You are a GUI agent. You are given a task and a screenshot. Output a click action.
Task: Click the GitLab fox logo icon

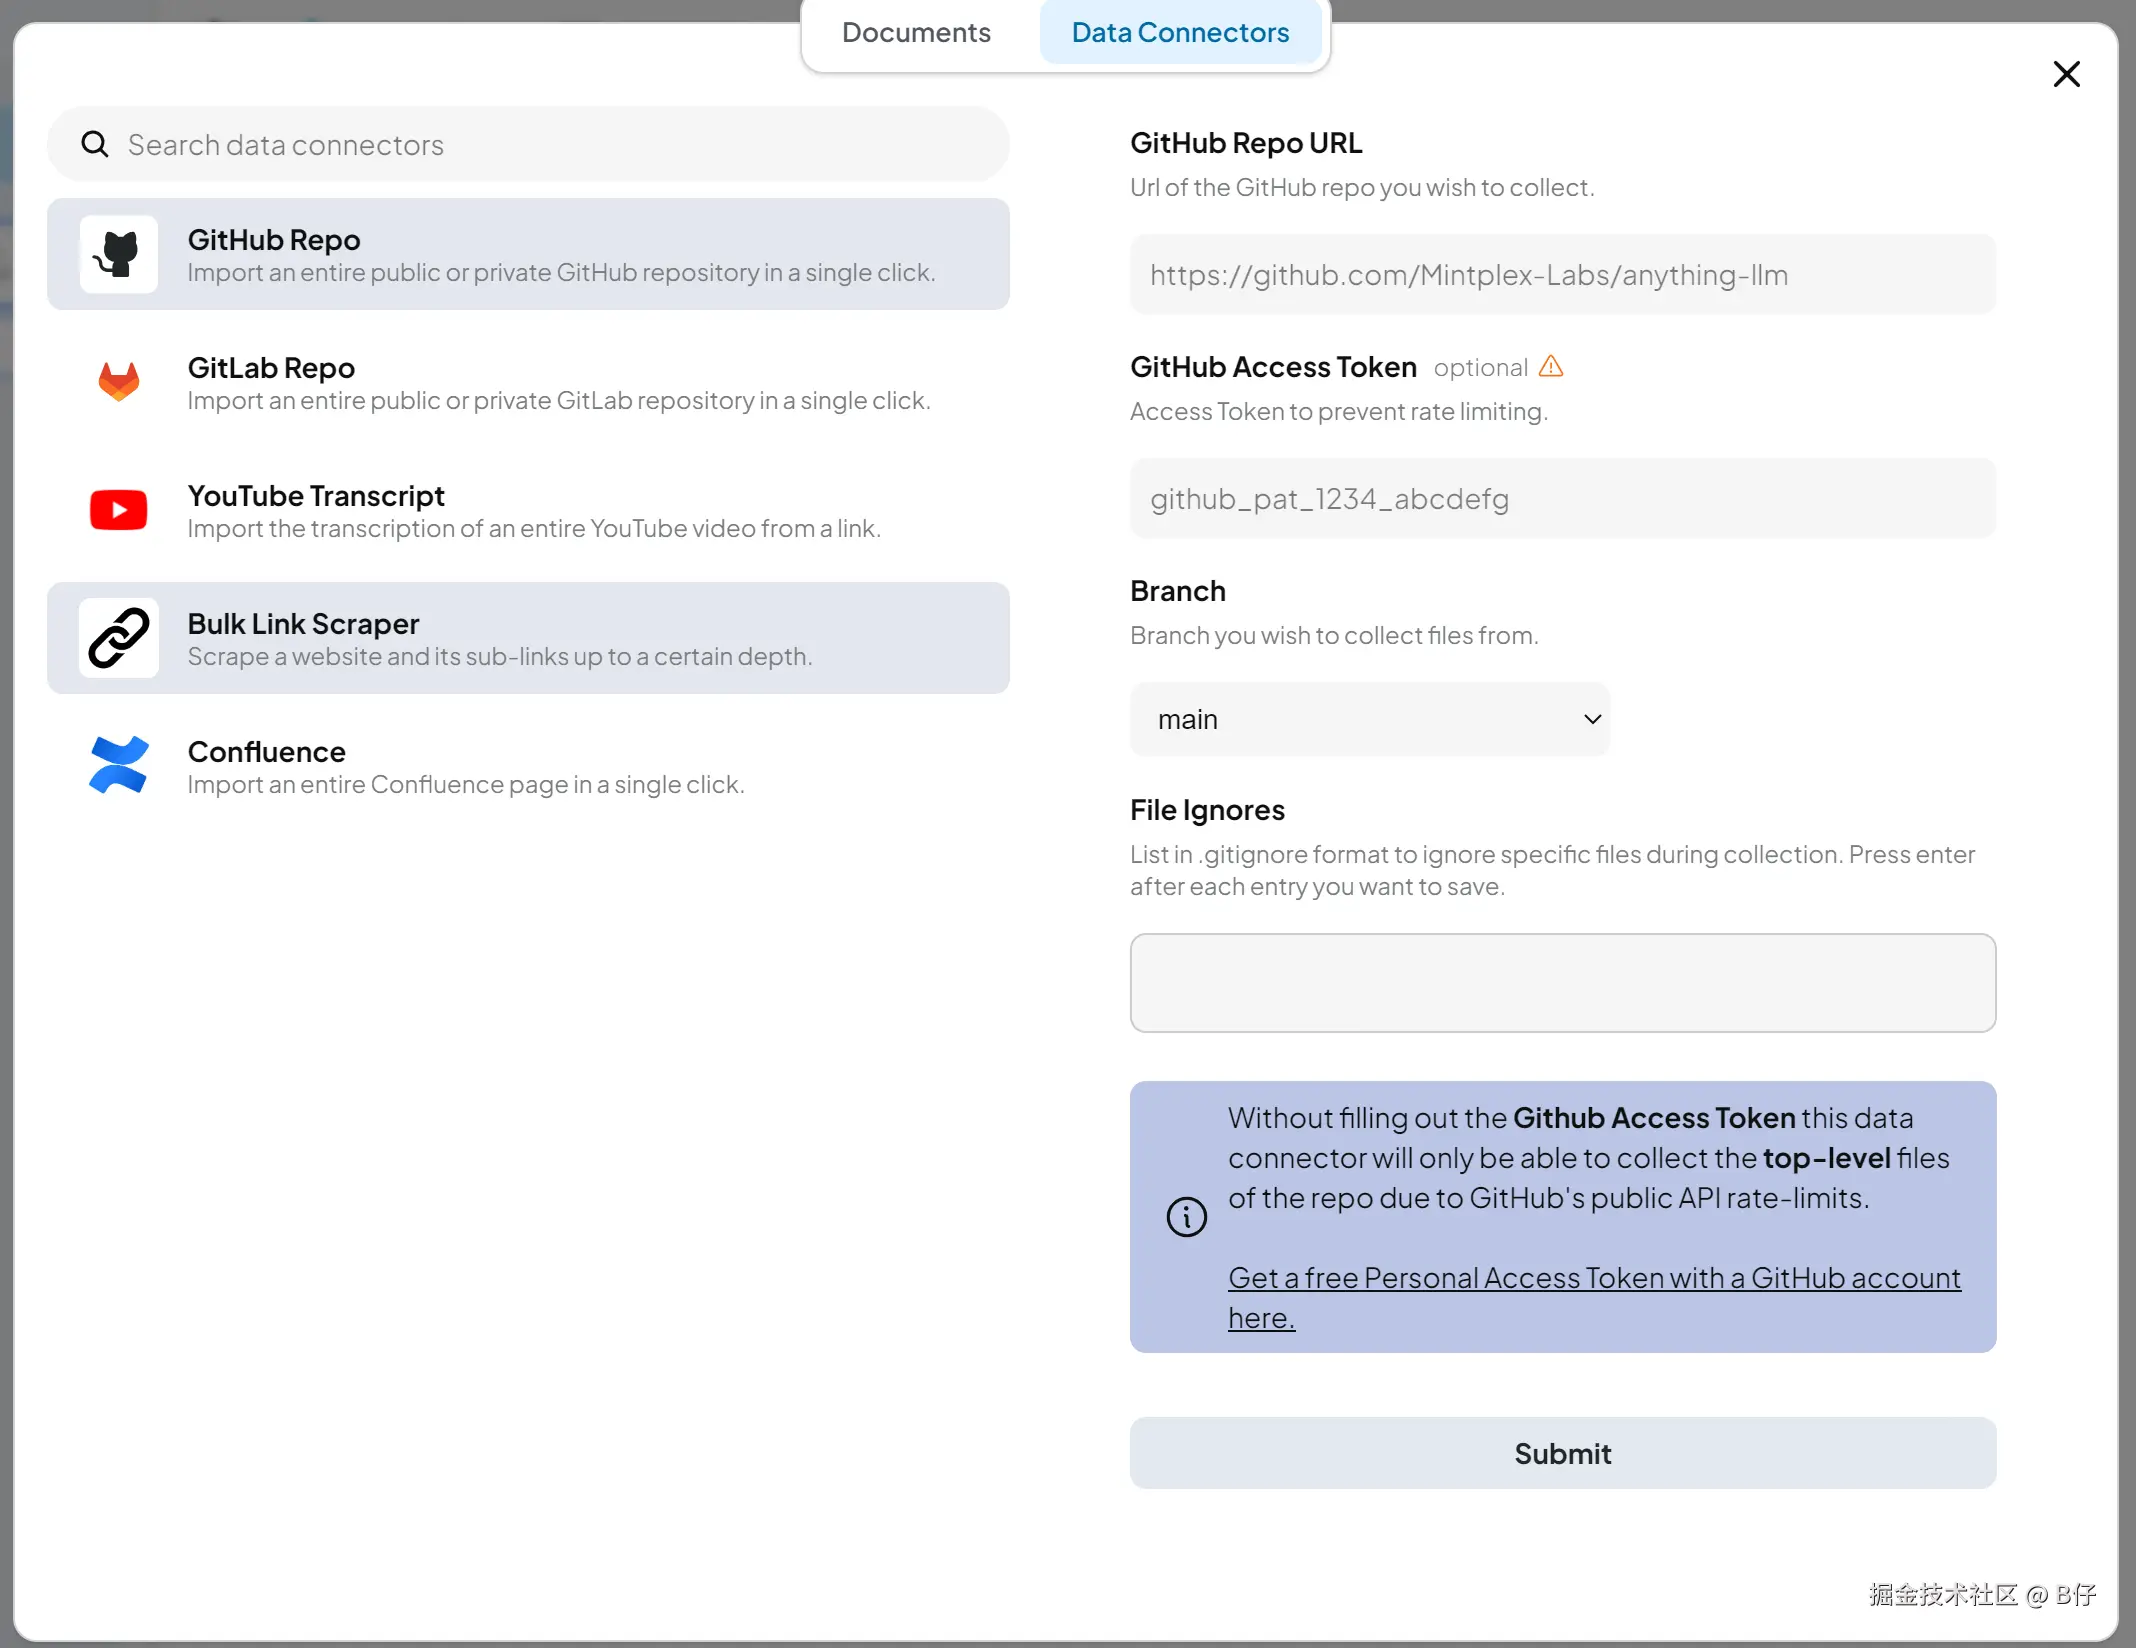pyautogui.click(x=118, y=382)
